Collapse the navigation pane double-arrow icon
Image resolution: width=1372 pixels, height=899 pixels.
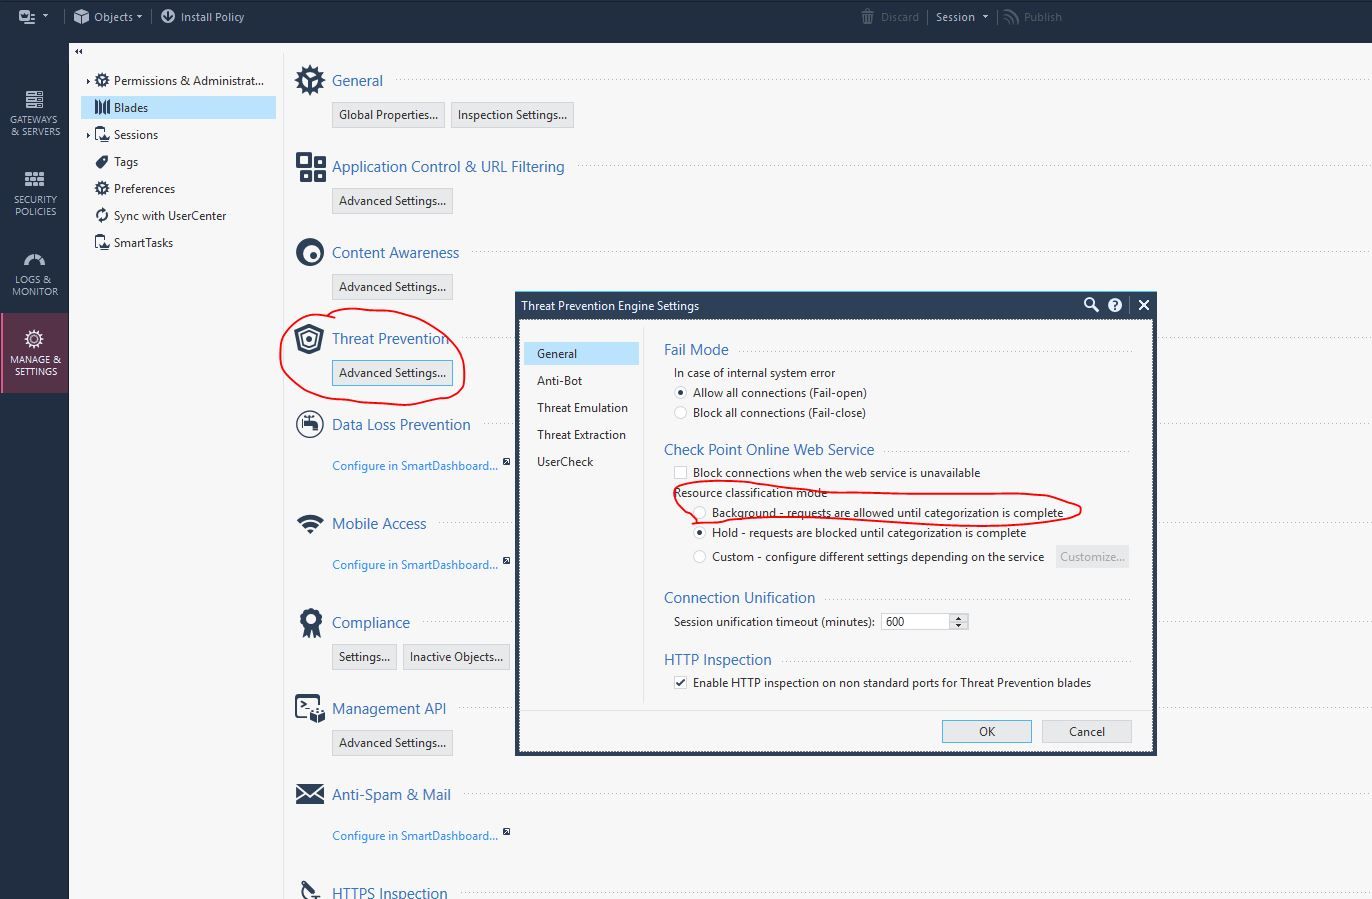[x=78, y=51]
